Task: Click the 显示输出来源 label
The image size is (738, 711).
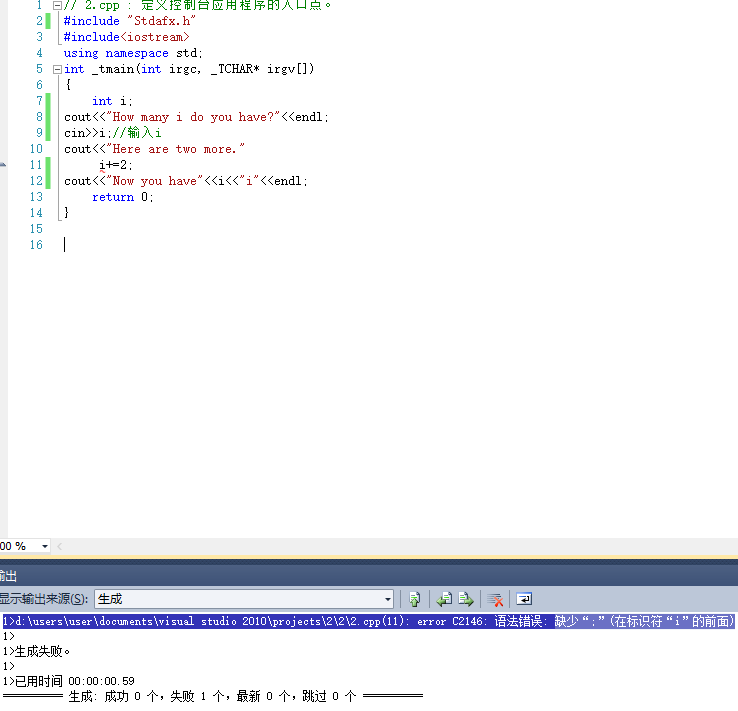Action: [x=44, y=599]
